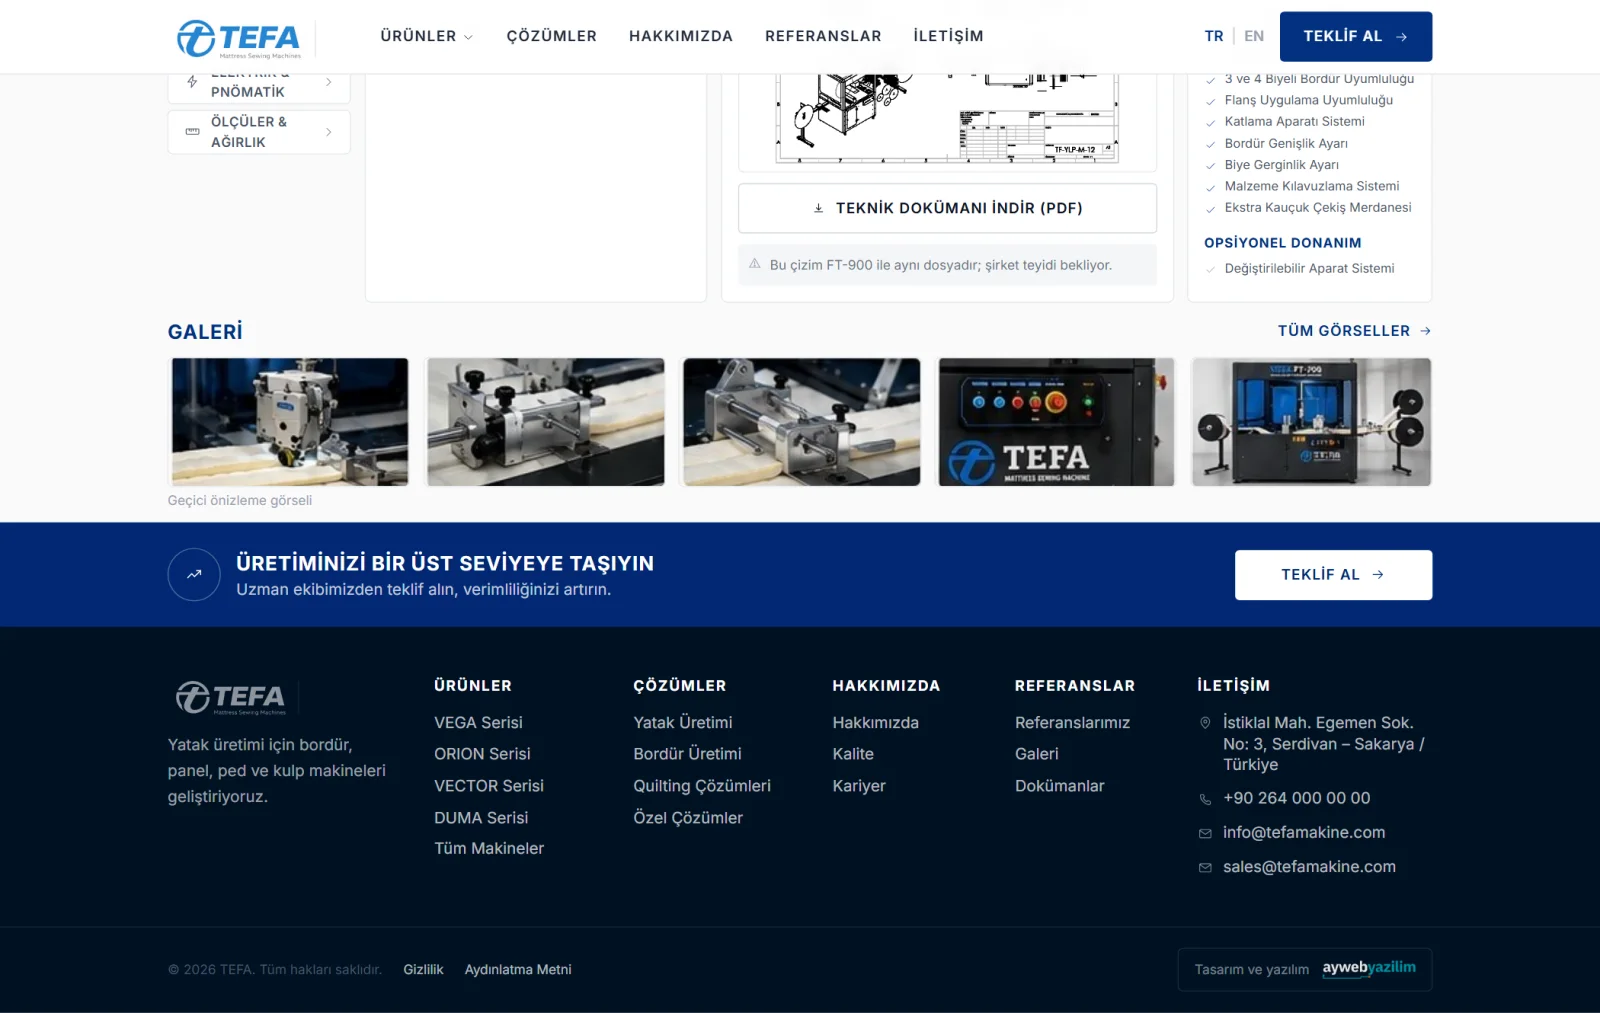Click the ruler icon beside ÖLÇÜLER & AĞIRLIK
Image resolution: width=1600 pixels, height=1013 pixels.
(x=193, y=132)
